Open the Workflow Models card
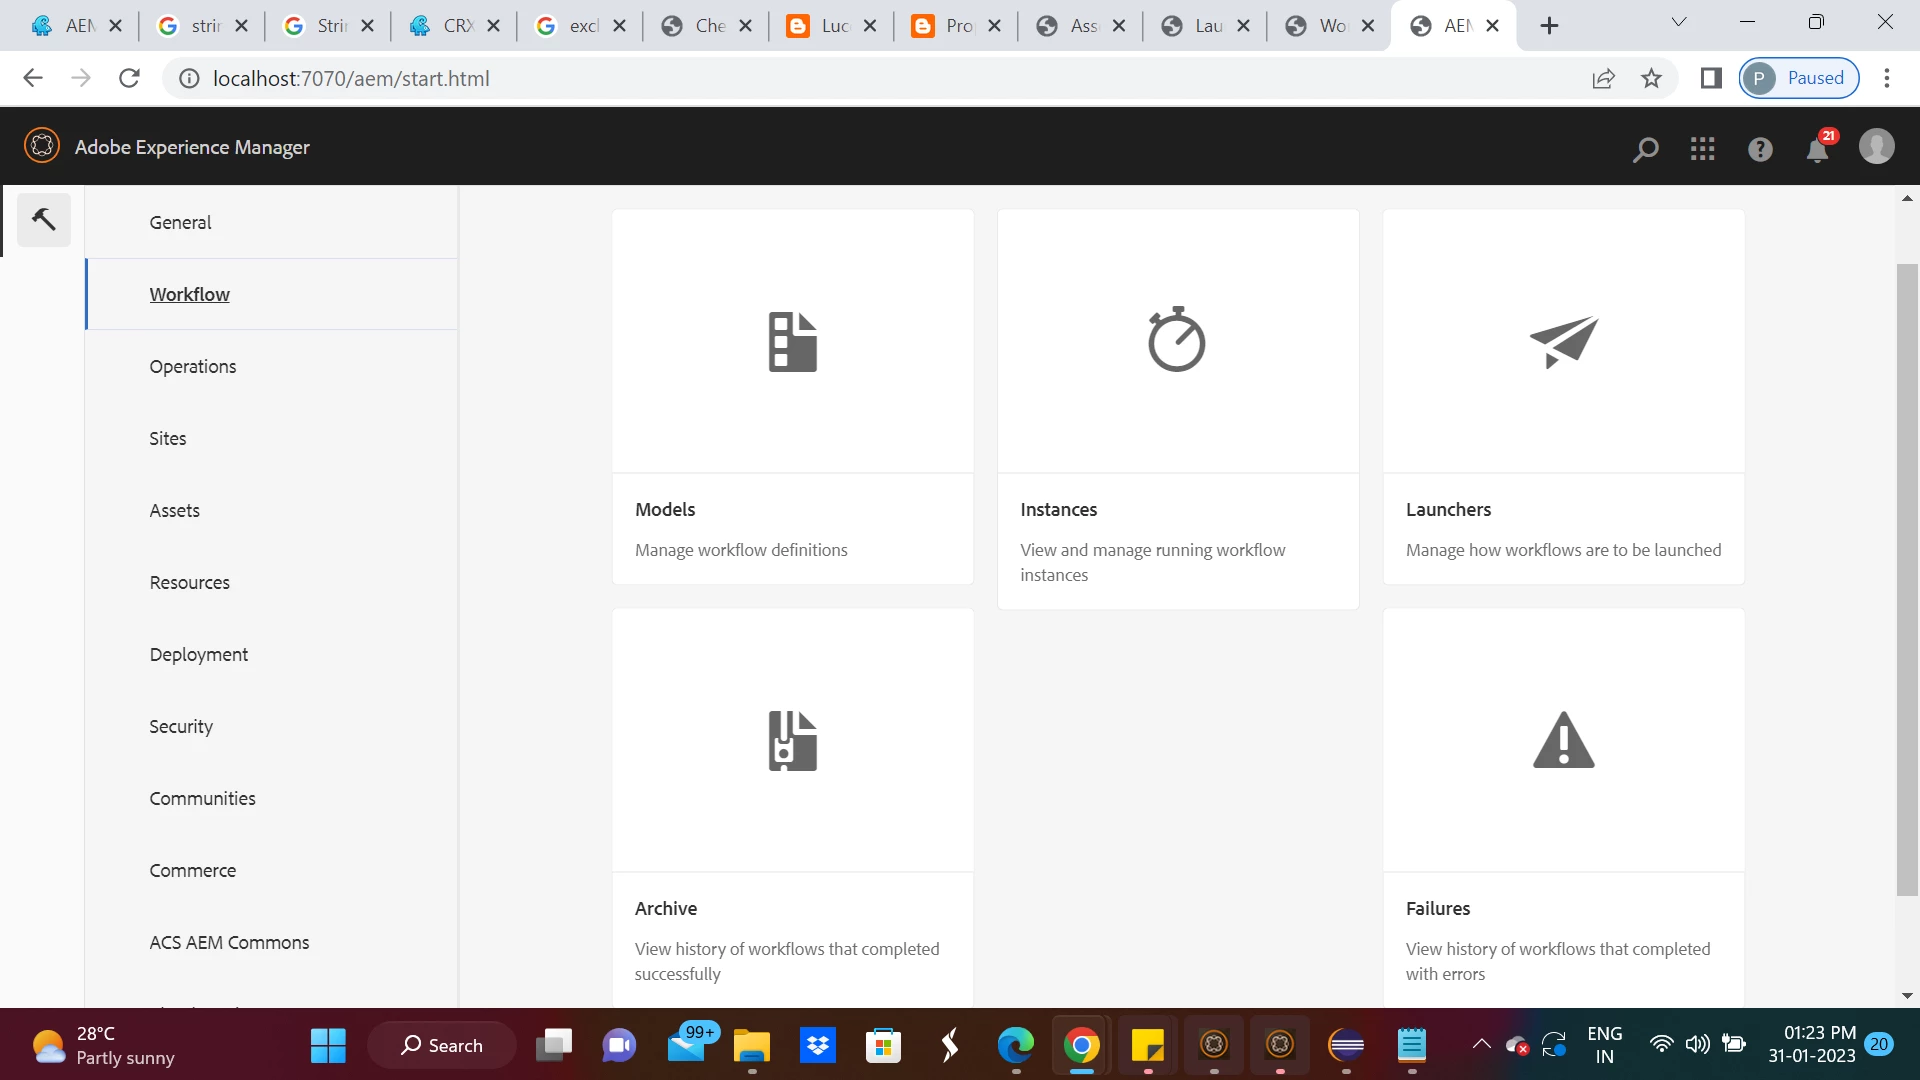The height and width of the screenshot is (1080, 1920). [792, 396]
